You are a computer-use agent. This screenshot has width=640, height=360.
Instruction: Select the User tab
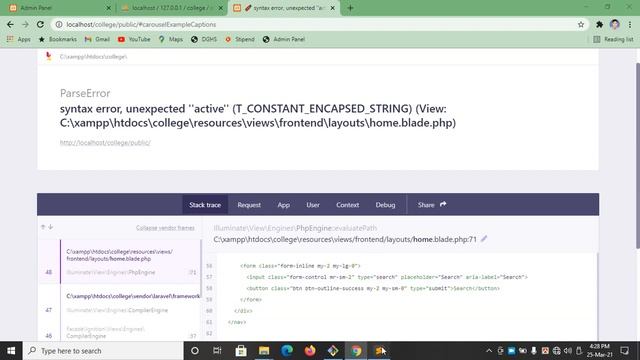313,204
